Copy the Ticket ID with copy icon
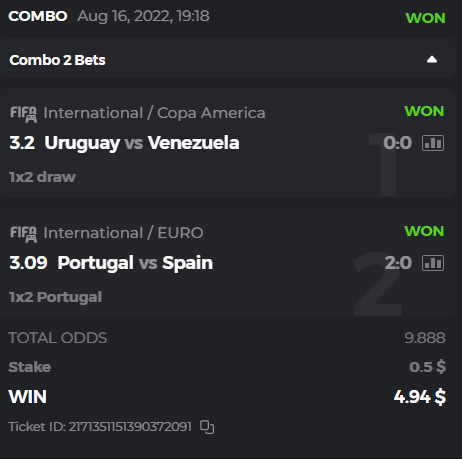This screenshot has height=459, width=462. click(x=207, y=427)
